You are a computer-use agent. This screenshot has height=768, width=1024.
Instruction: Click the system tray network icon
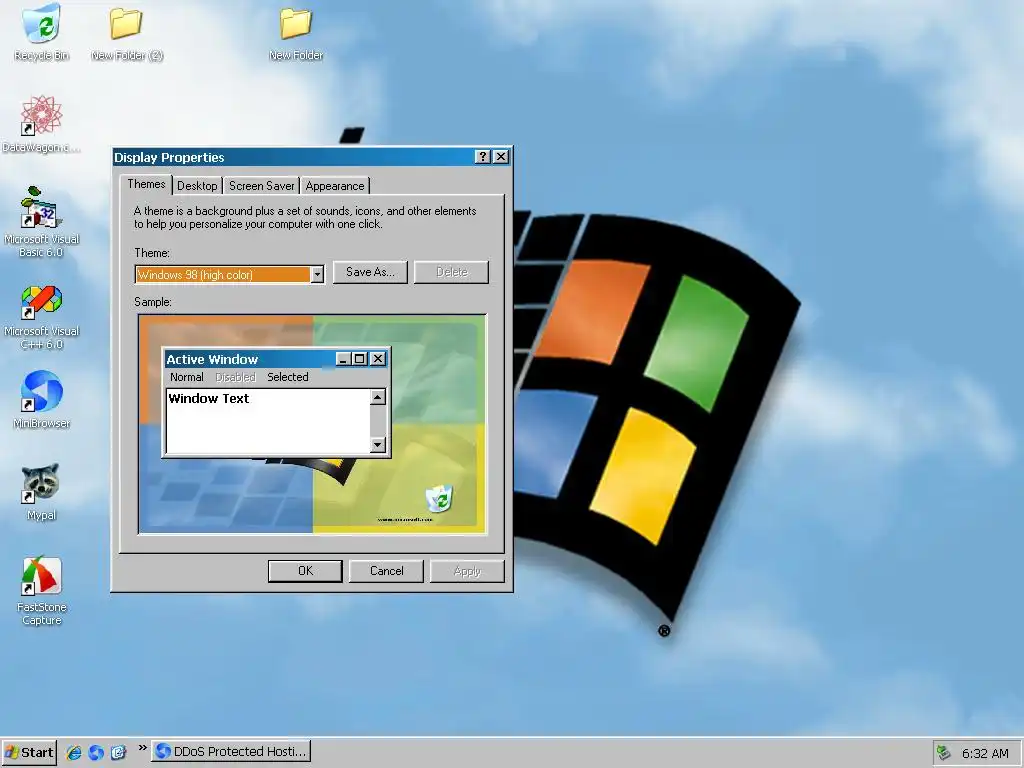(x=944, y=752)
